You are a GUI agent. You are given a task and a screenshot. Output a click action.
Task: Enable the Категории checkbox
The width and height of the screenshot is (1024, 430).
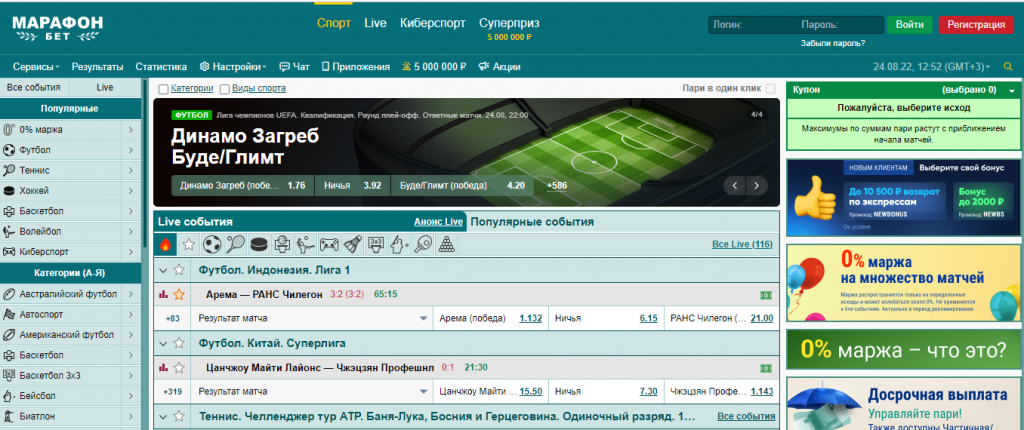click(x=164, y=89)
